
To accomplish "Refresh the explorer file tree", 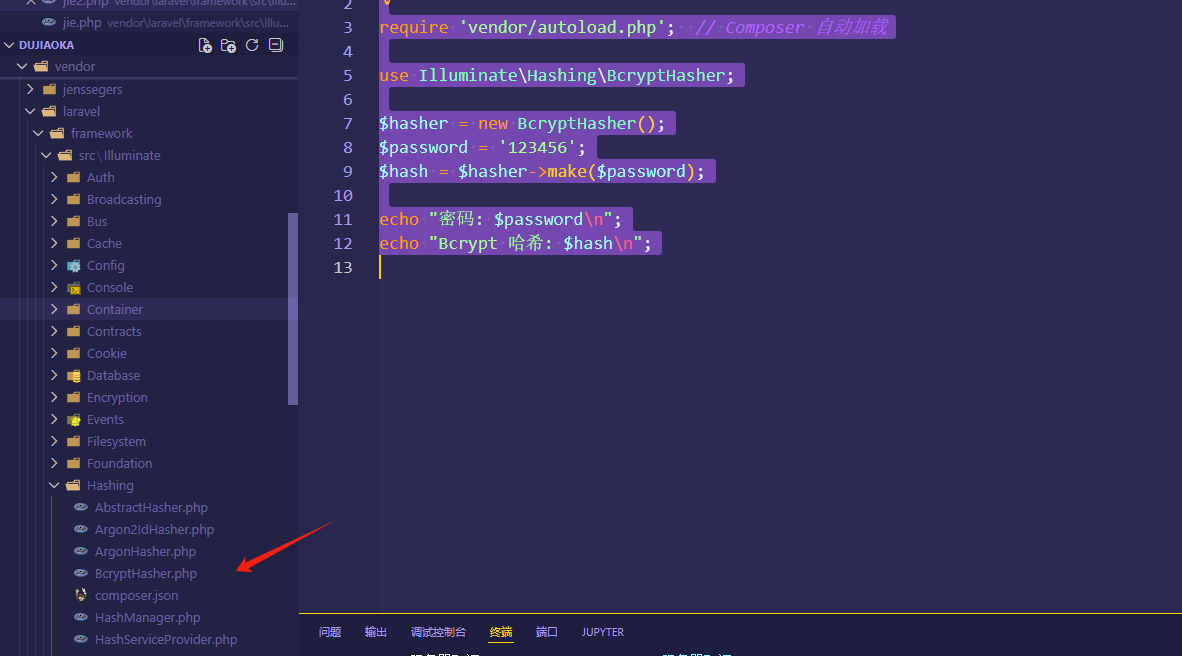I will [x=252, y=45].
